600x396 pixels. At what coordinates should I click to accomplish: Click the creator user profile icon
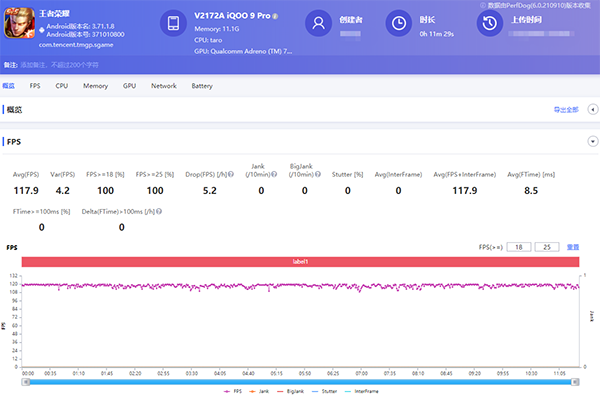click(x=318, y=23)
